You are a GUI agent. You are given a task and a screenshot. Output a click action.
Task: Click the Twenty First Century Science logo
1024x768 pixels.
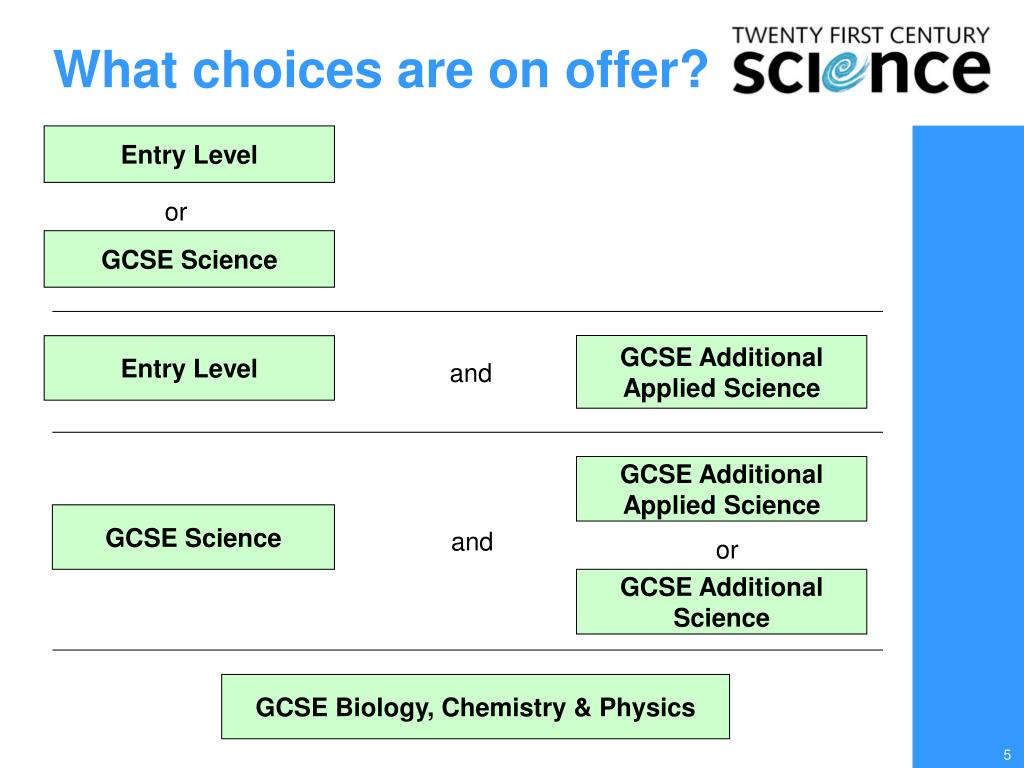[x=861, y=59]
